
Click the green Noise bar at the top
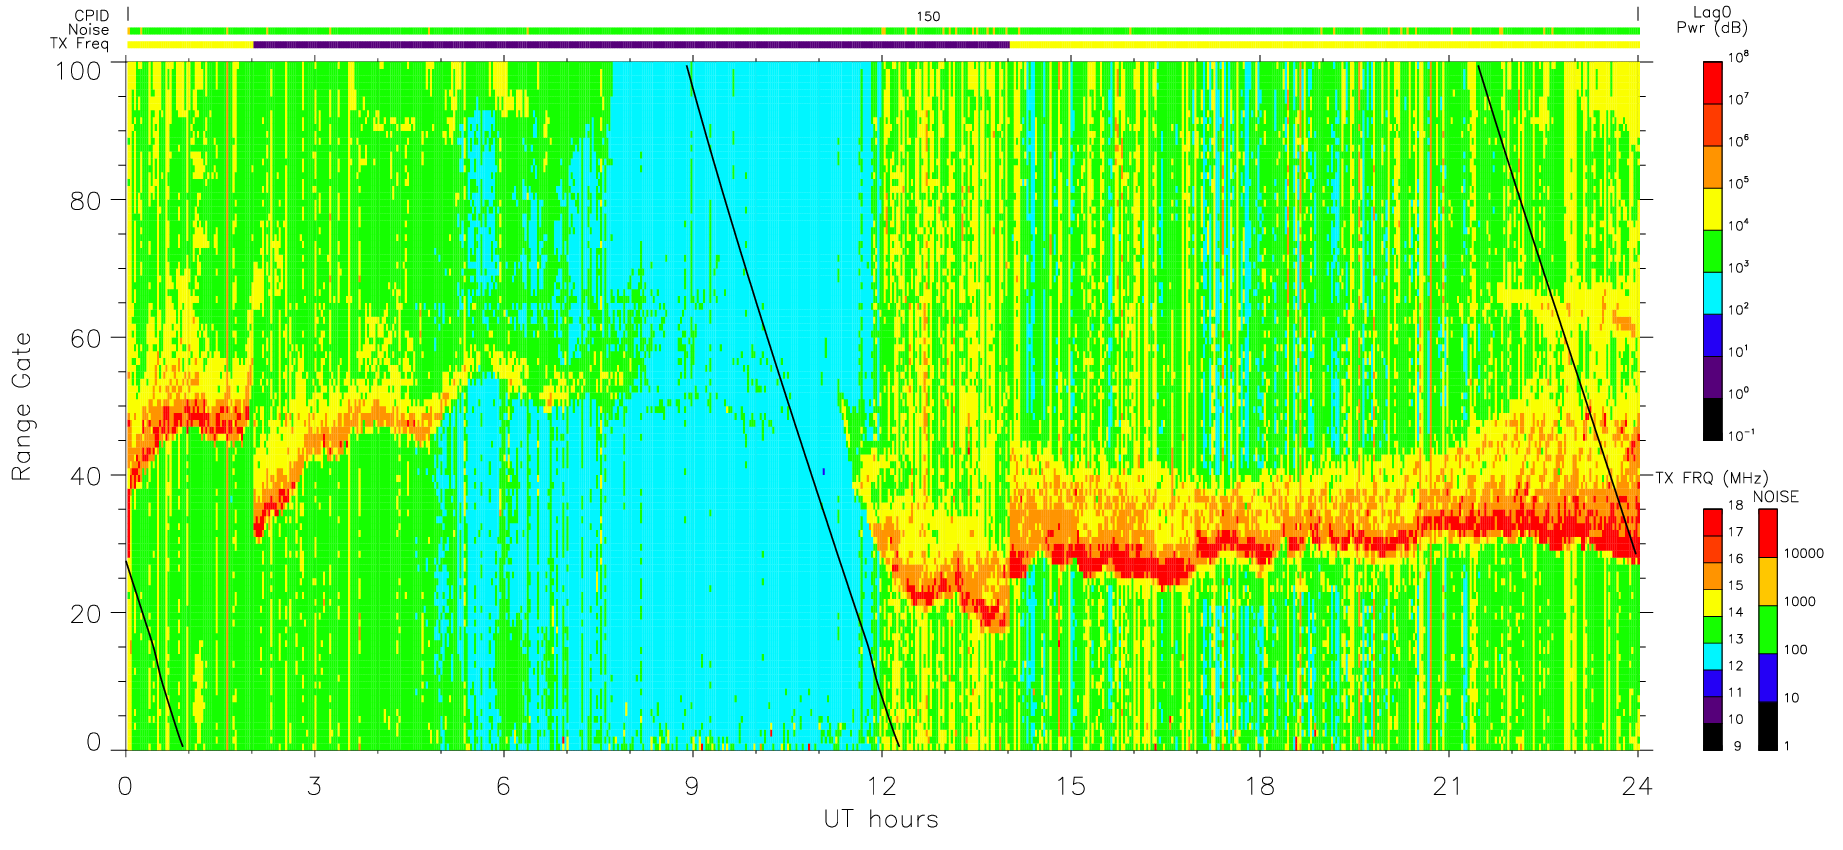(x=884, y=31)
